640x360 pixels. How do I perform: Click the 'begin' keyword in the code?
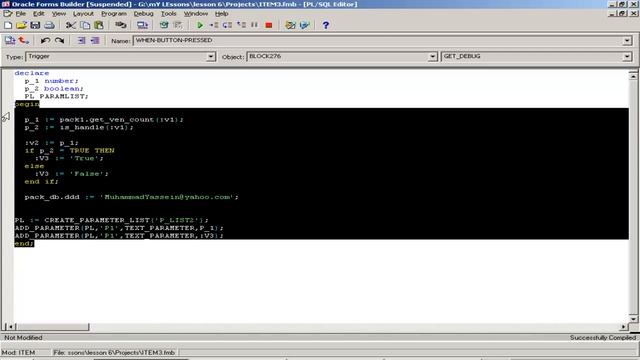[27, 104]
